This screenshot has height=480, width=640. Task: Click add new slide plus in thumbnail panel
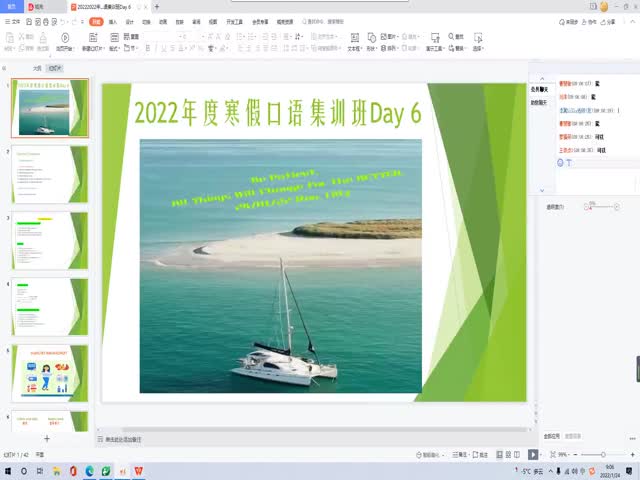pyautogui.click(x=46, y=438)
